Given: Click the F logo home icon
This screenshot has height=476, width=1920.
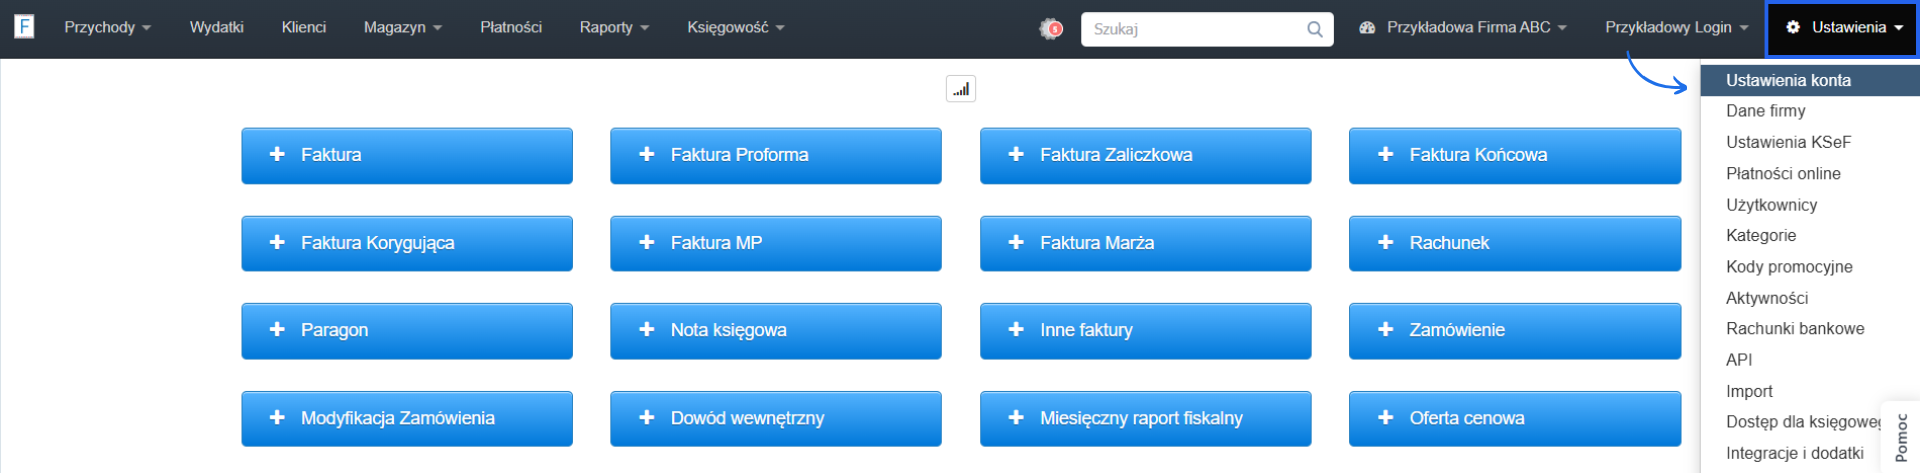Looking at the screenshot, I should 24,26.
